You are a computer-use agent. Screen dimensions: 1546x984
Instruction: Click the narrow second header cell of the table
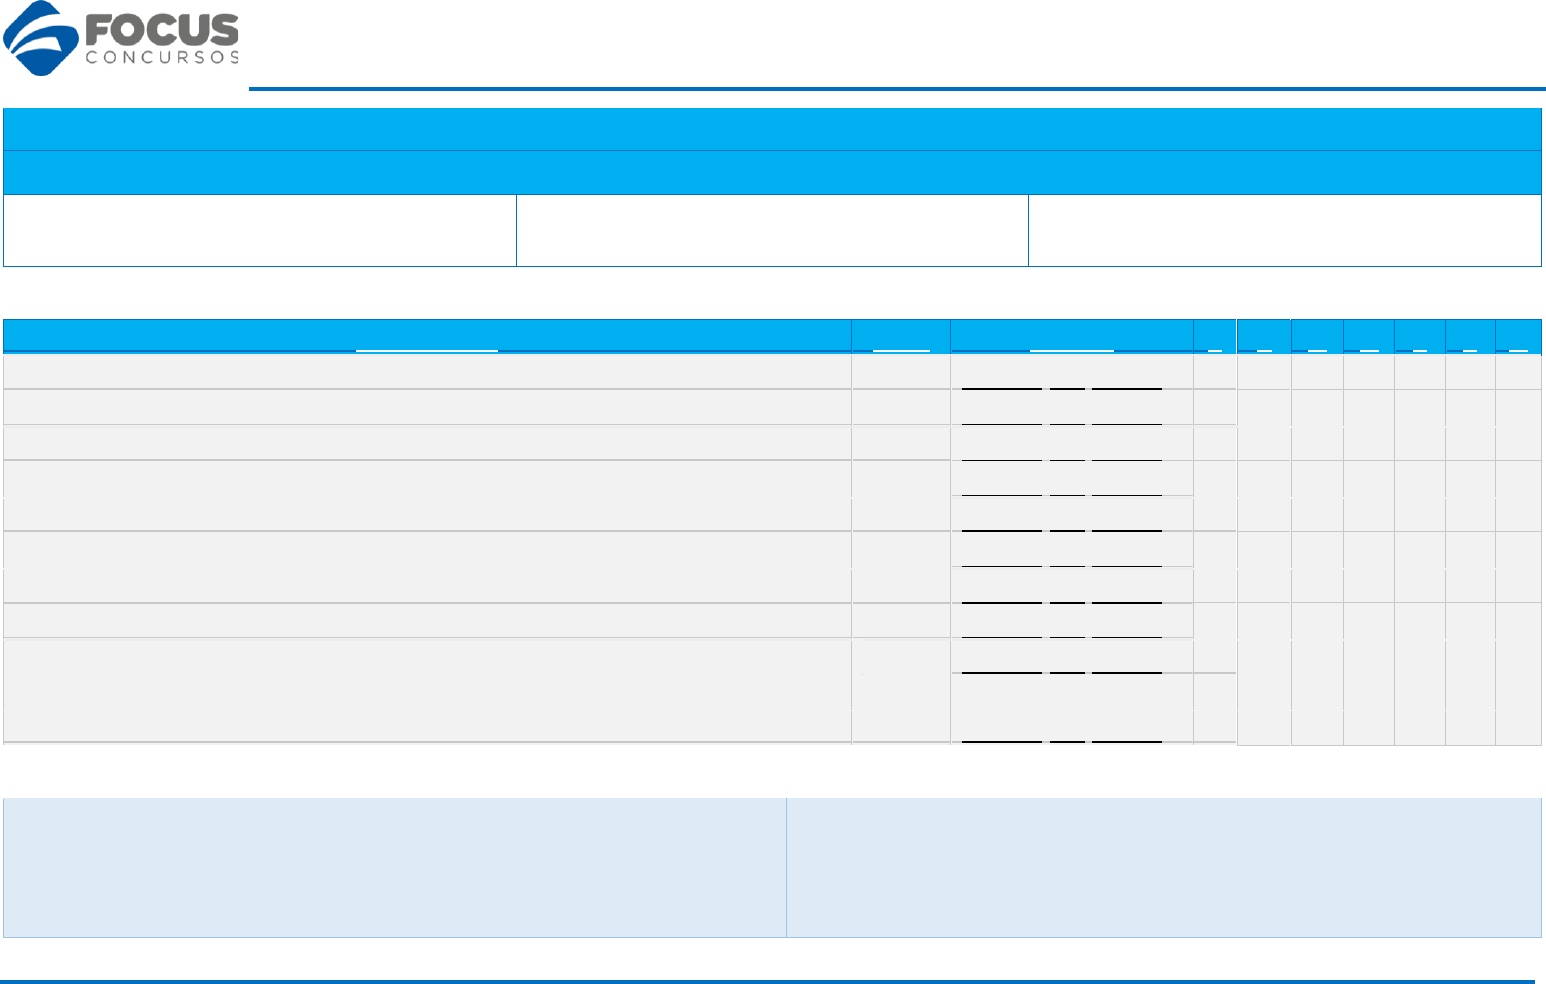click(x=901, y=335)
